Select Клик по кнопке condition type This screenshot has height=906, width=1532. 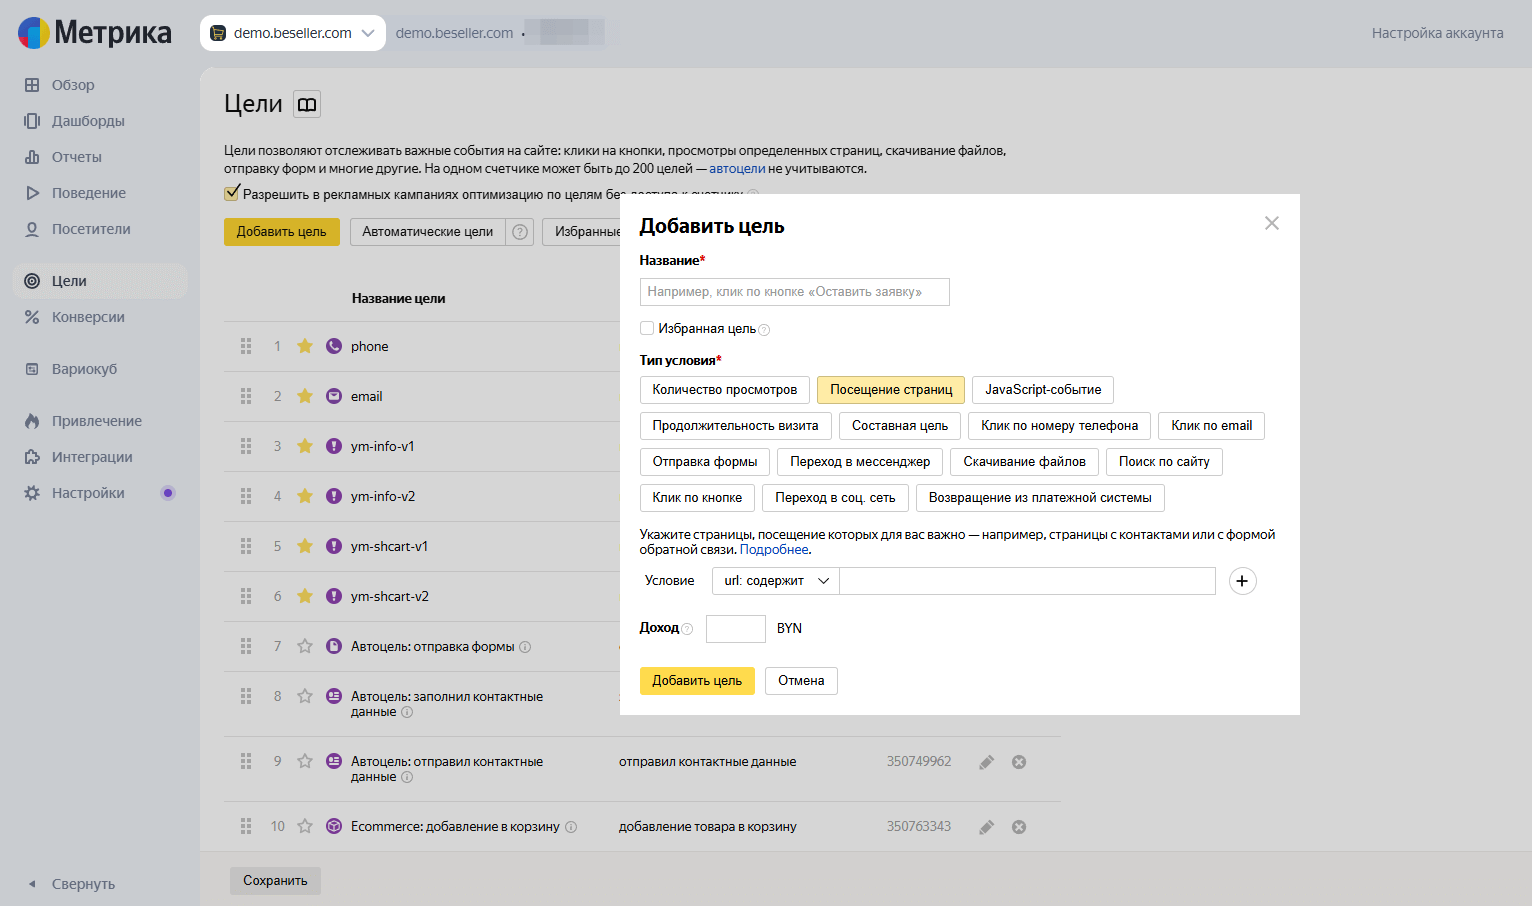pyautogui.click(x=697, y=498)
